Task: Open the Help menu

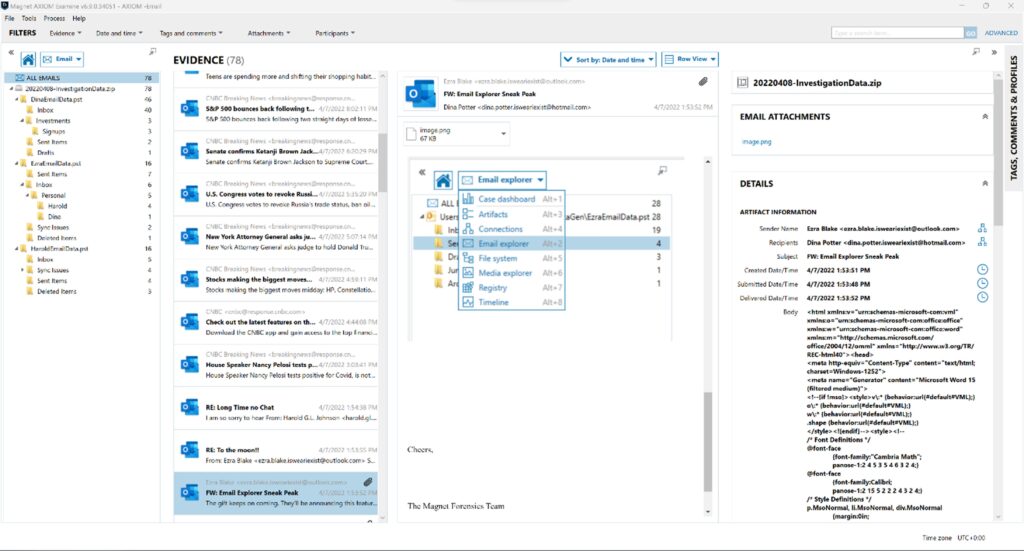Action: pyautogui.click(x=79, y=18)
